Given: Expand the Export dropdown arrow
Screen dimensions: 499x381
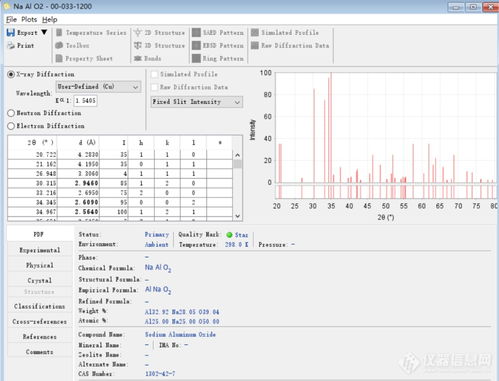Looking at the screenshot, I should 44,32.
